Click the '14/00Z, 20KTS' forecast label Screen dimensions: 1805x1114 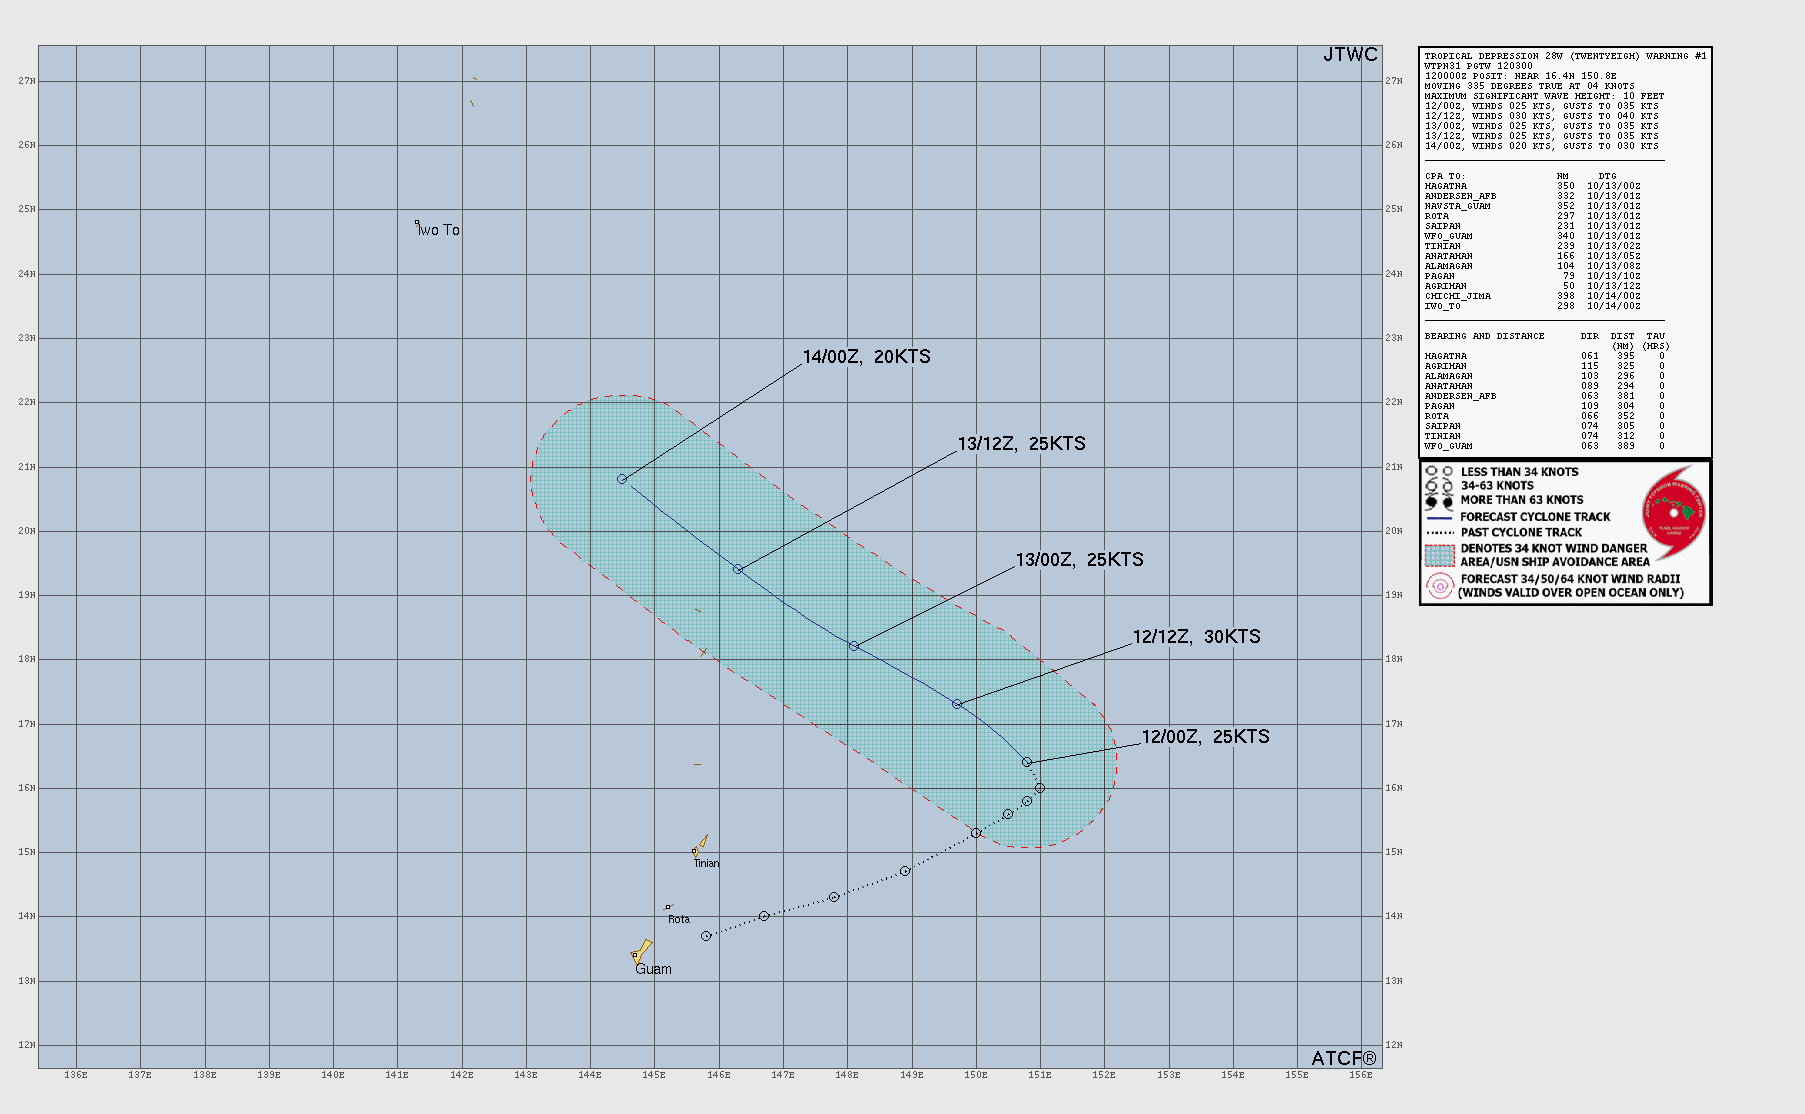click(866, 357)
